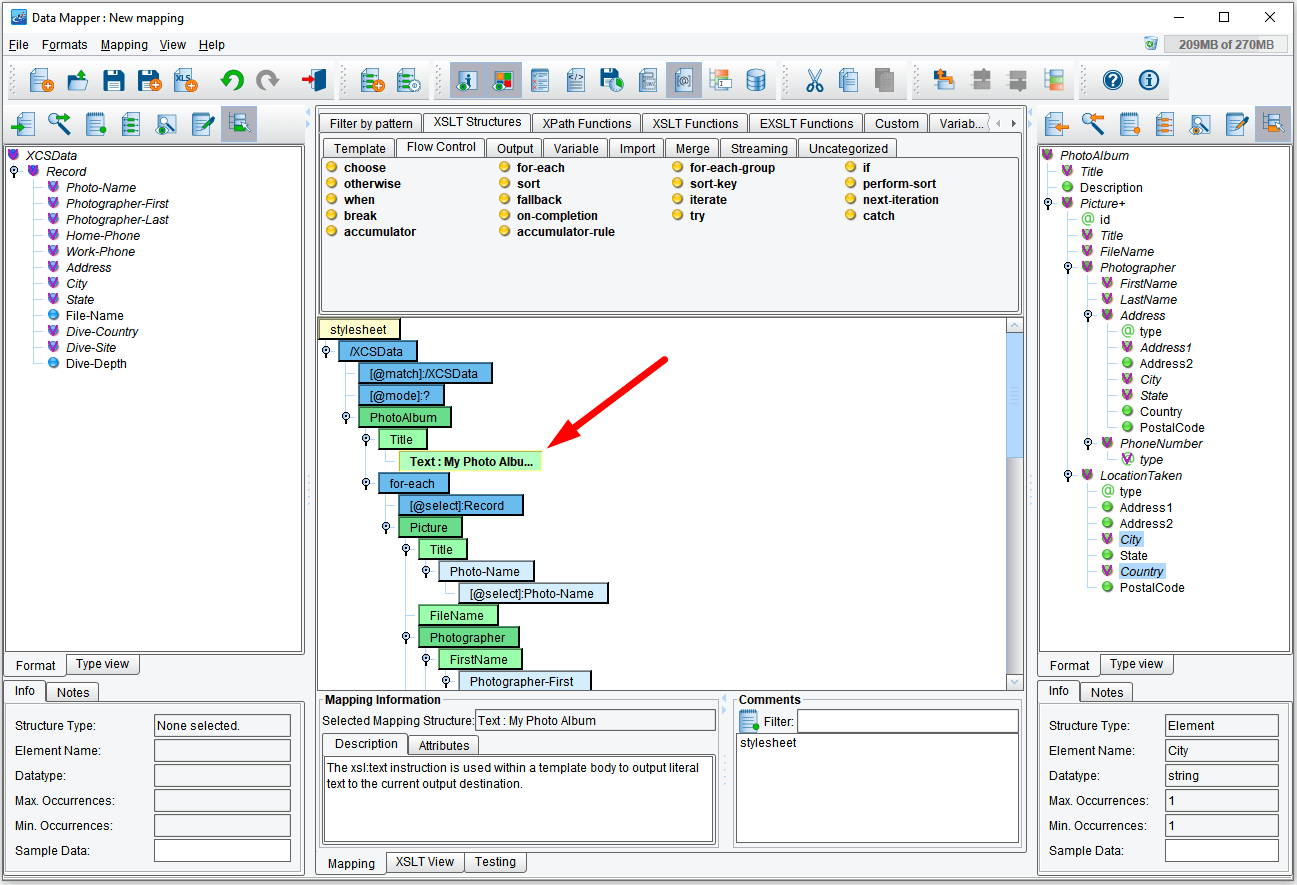Click the Text : My Photo Album node

[470, 462]
